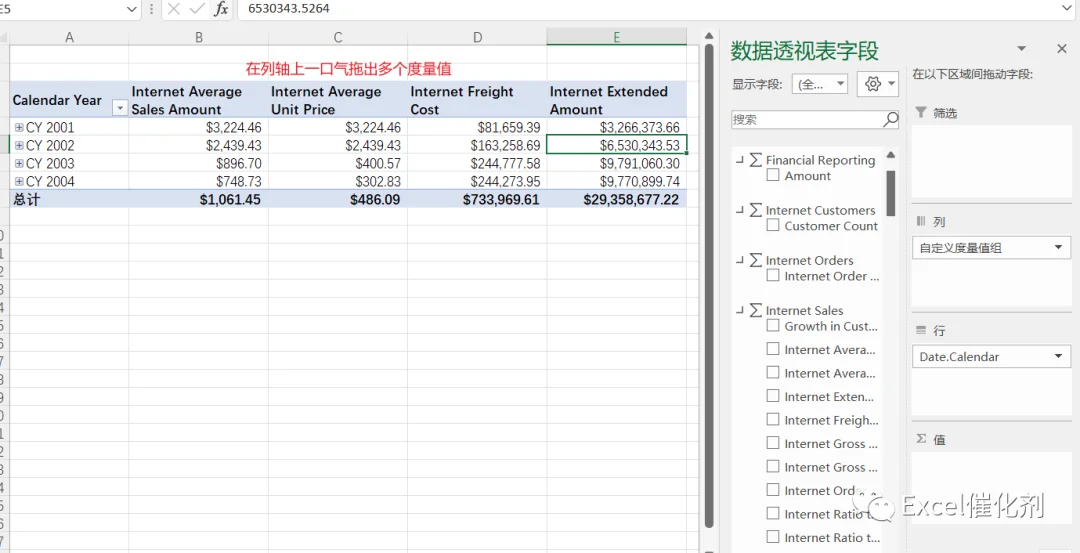The width and height of the screenshot is (1080, 553).
Task: Select Internet Extended Amount header cell
Action: point(616,100)
